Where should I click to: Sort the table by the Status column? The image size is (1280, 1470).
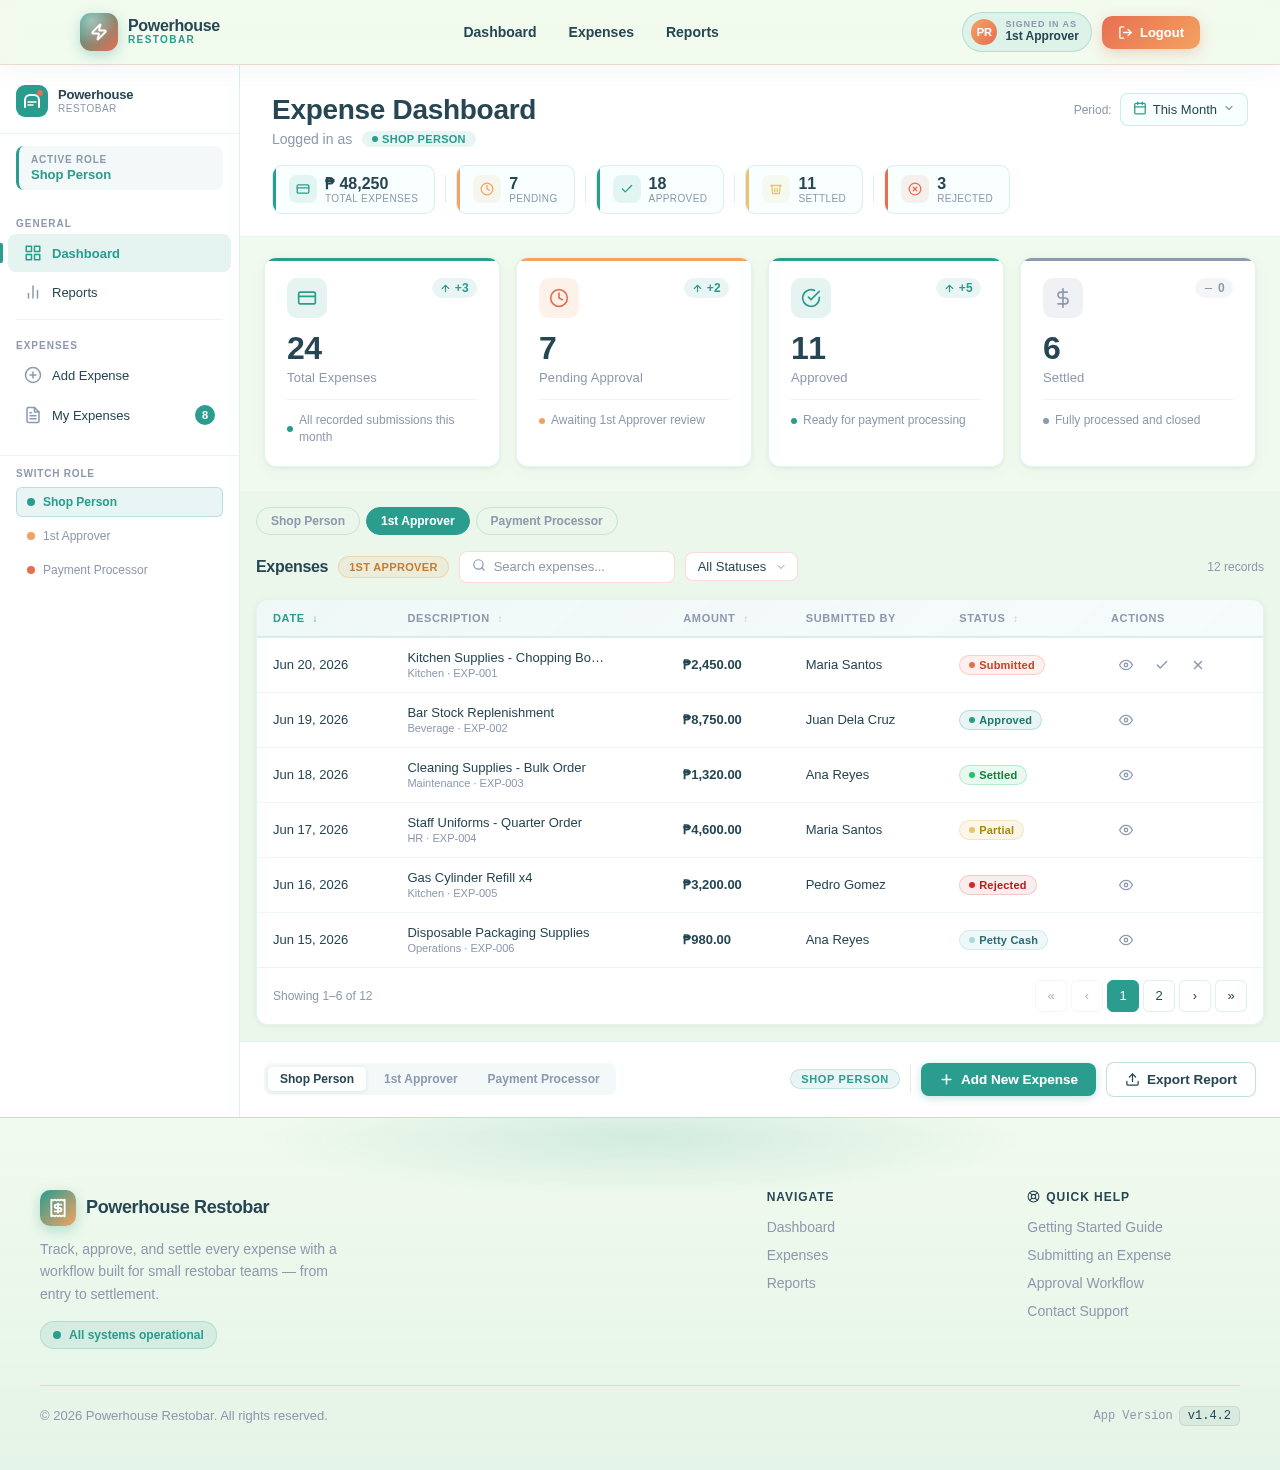tap(989, 618)
